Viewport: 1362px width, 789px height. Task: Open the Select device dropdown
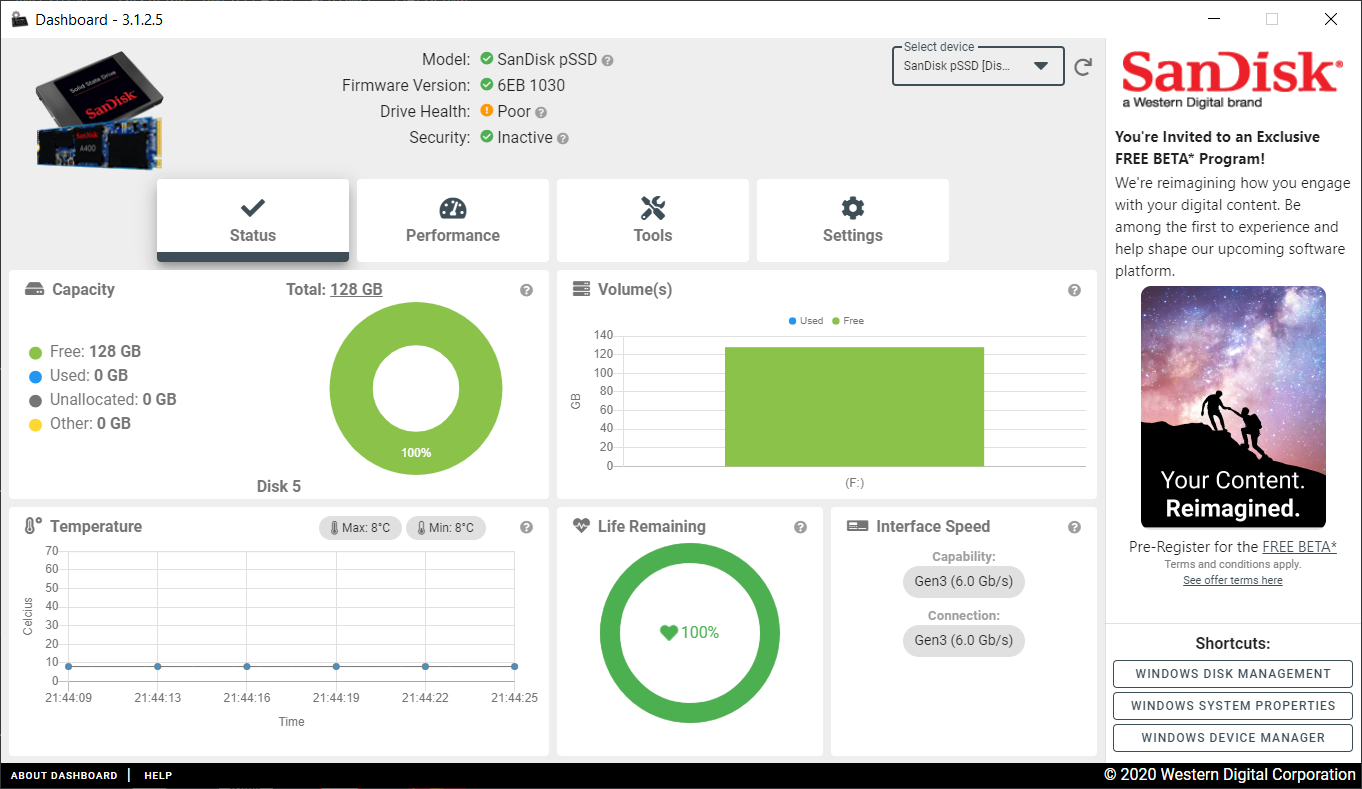pos(978,66)
